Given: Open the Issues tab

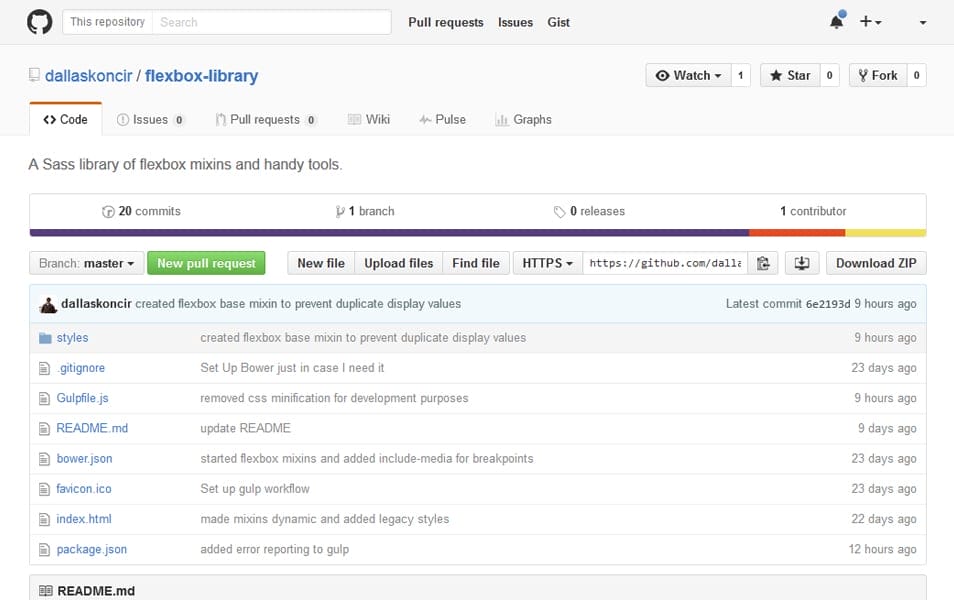Looking at the screenshot, I should 150,120.
